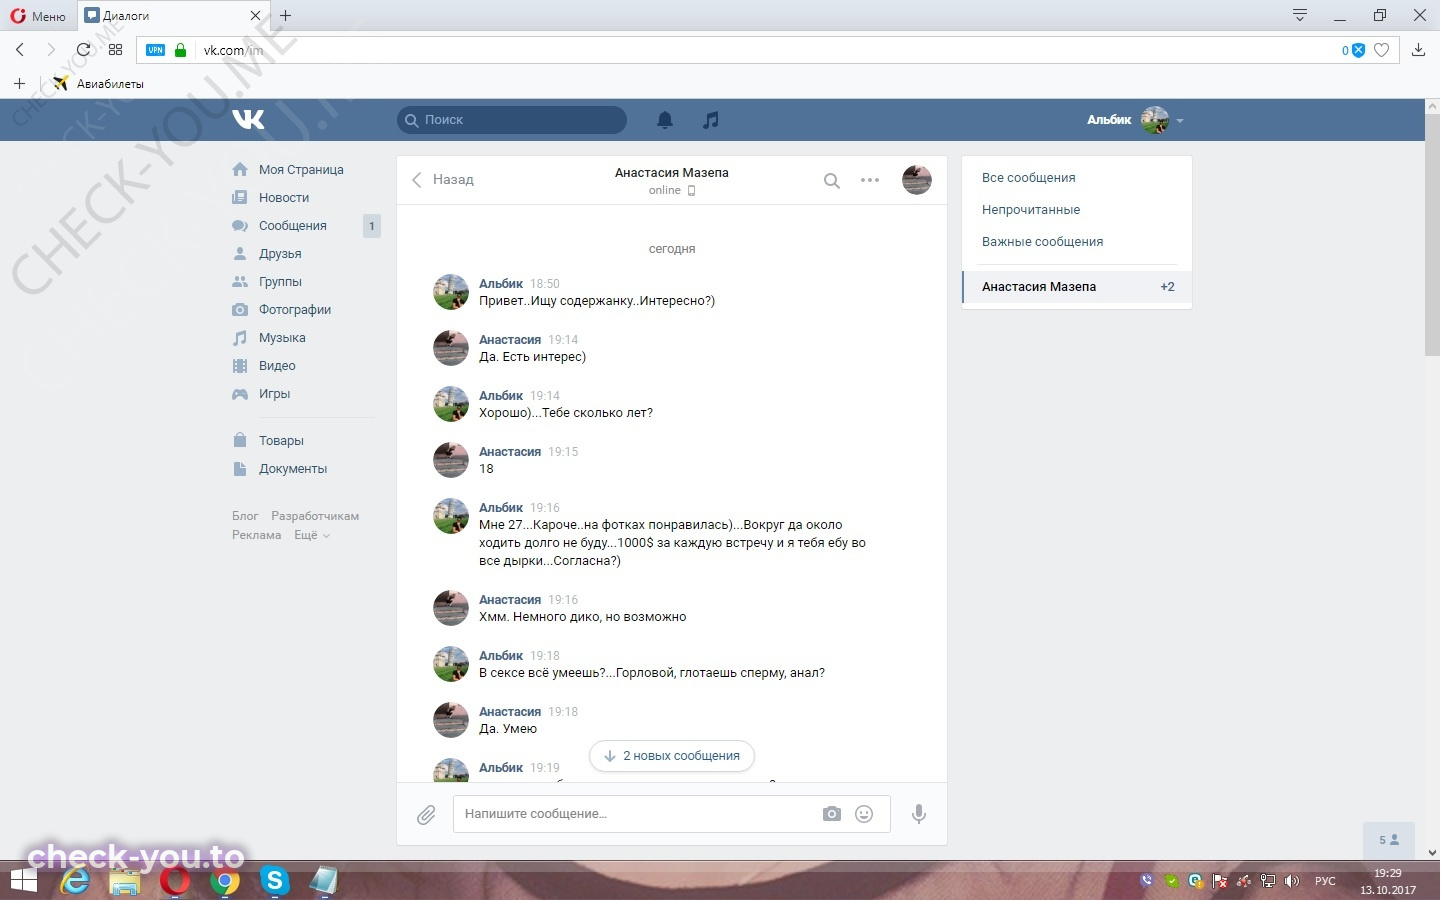Open the ad blocker shield icon
This screenshot has width=1444, height=900.
(1358, 50)
